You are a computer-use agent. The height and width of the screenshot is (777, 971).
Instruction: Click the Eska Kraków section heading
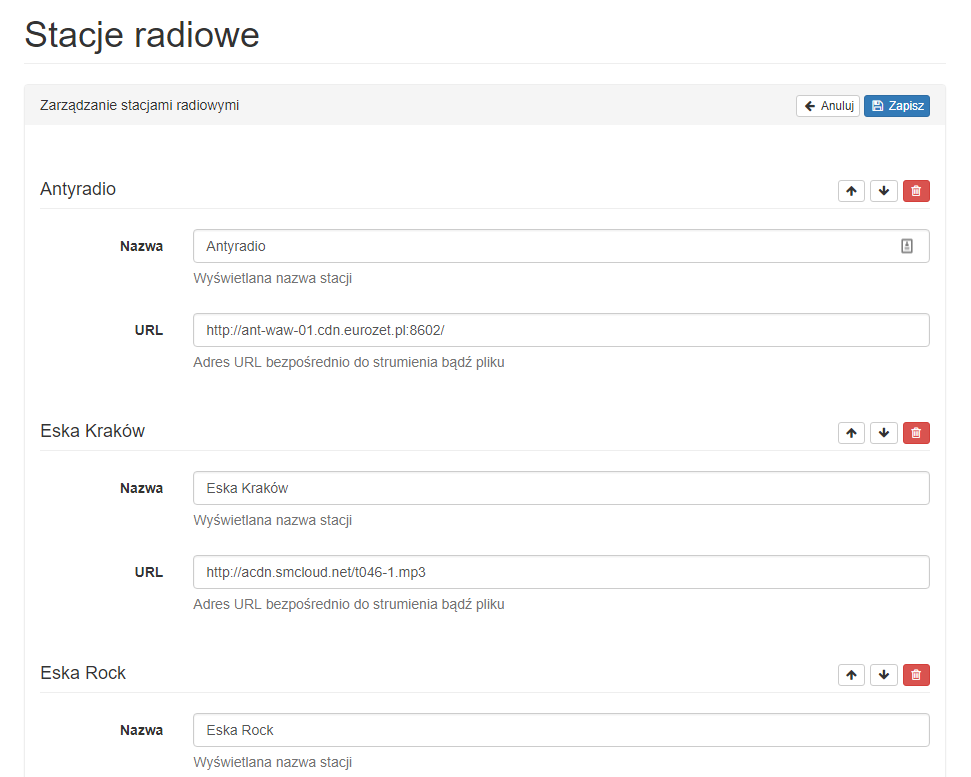tap(93, 431)
